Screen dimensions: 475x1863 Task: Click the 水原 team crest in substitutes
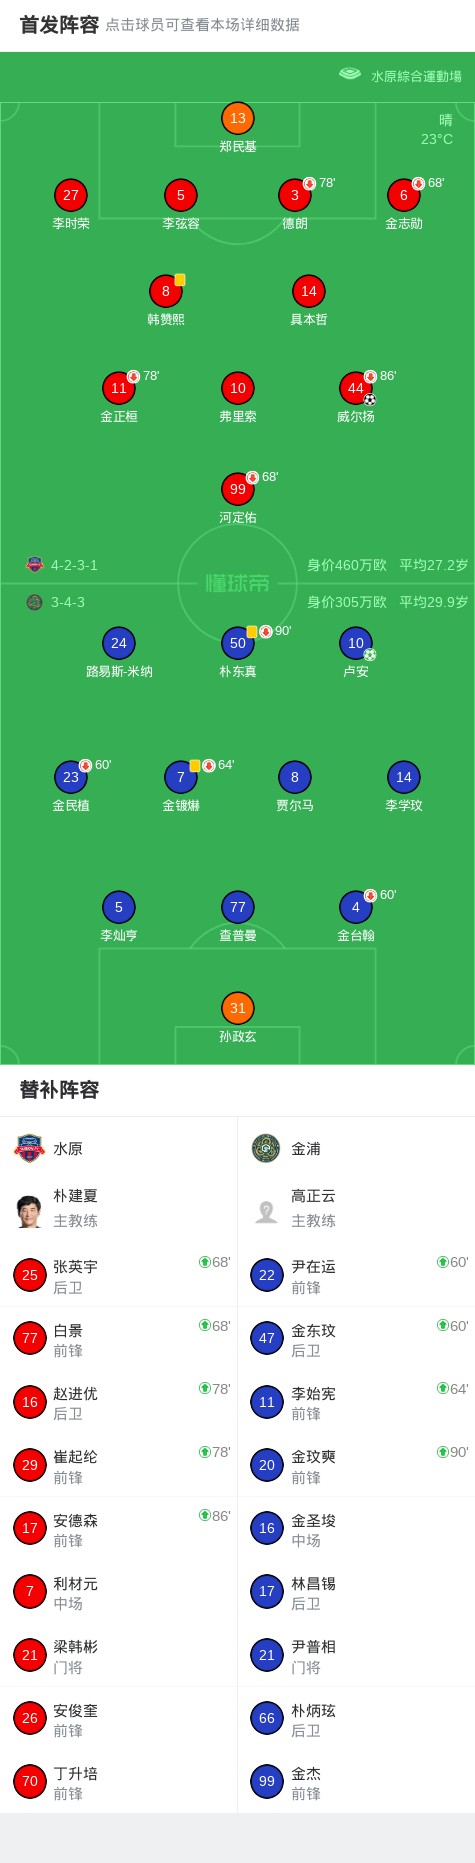click(30, 1148)
